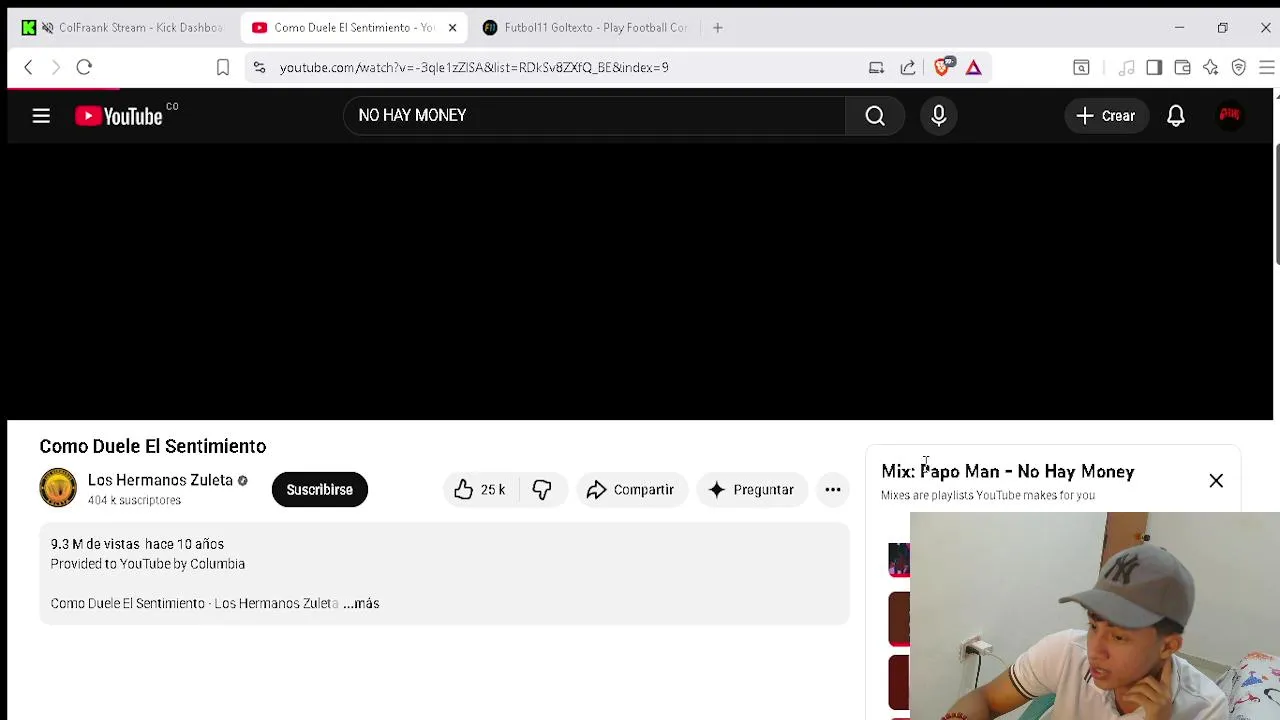
Task: Click the search magnifier button
Action: click(875, 116)
